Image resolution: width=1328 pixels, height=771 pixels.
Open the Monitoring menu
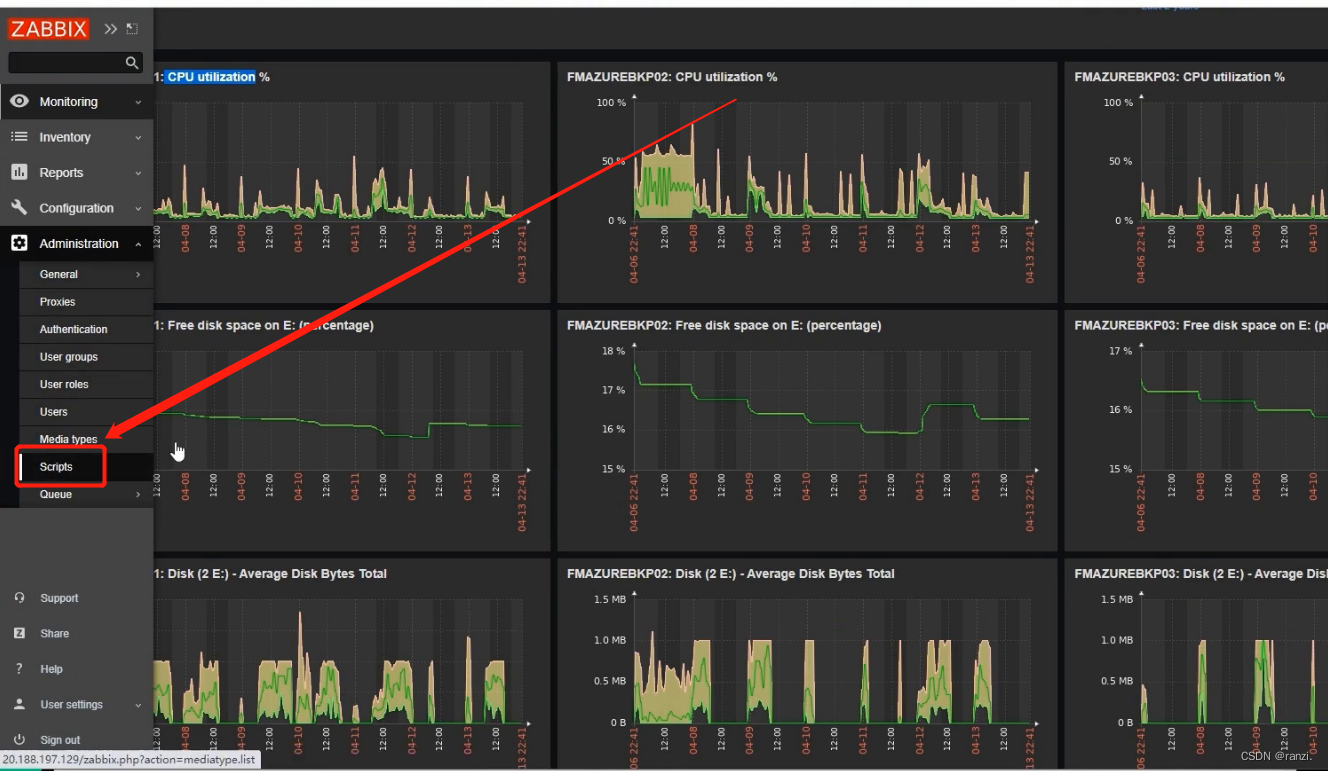pos(77,102)
